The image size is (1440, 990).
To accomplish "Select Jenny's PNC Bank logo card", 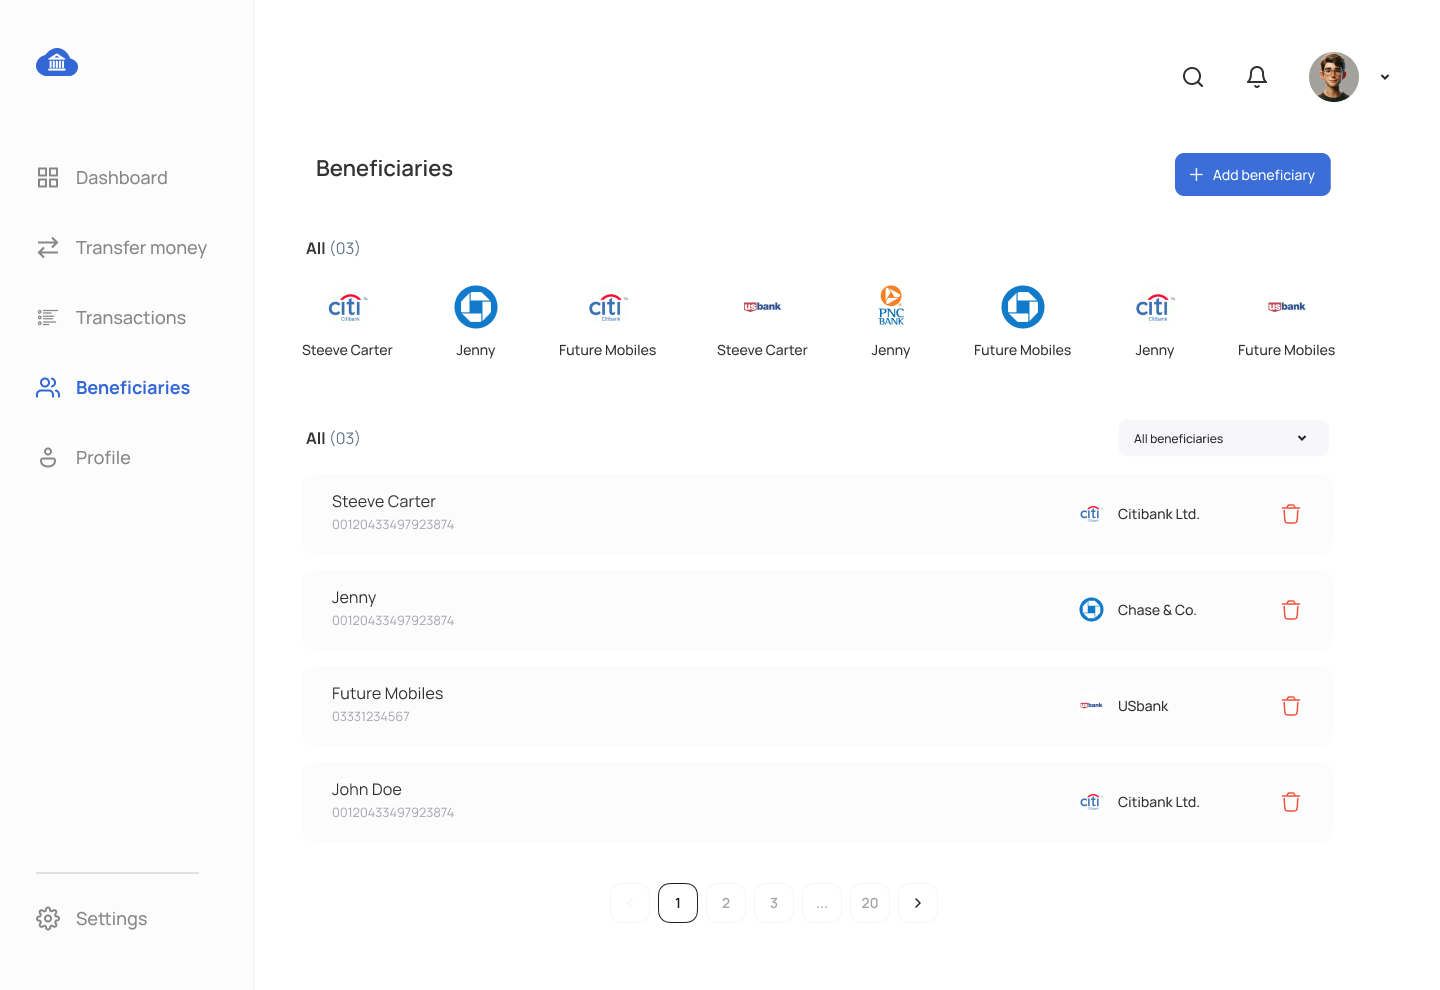I will click(x=891, y=322).
